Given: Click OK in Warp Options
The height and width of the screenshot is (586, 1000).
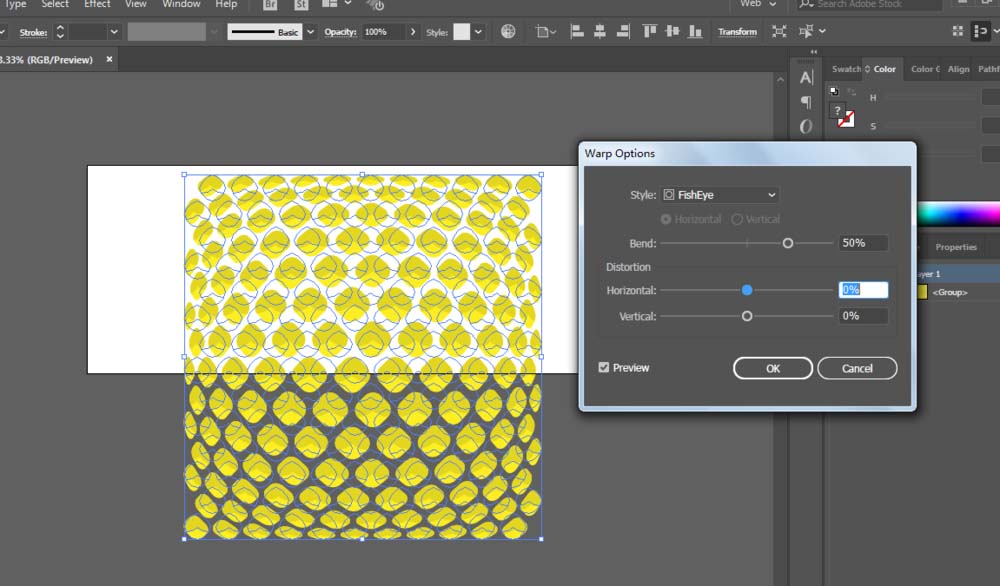Looking at the screenshot, I should coord(772,368).
